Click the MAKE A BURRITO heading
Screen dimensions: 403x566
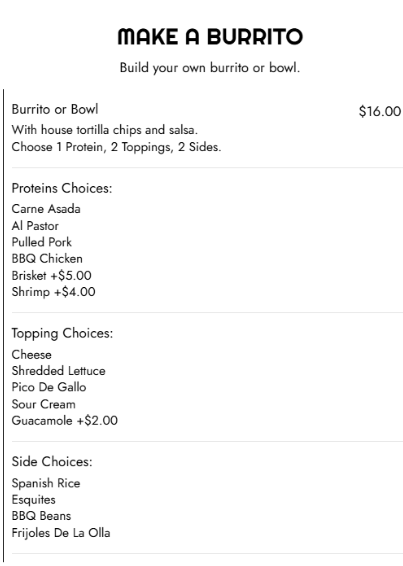pyautogui.click(x=210, y=36)
